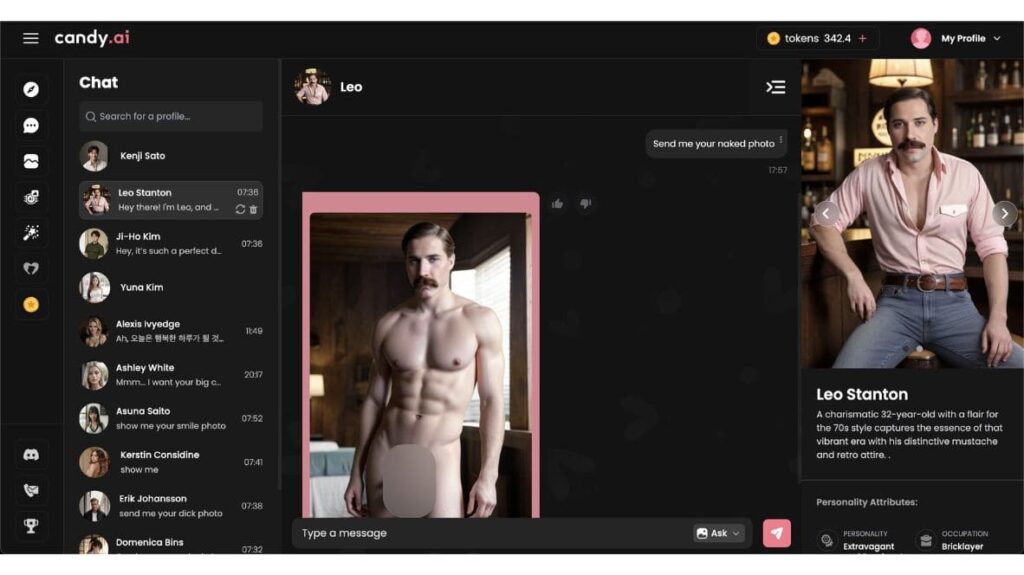Viewport: 1024px width, 575px height.
Task: Open the Alexis Ivyedge conversation
Action: coord(170,331)
